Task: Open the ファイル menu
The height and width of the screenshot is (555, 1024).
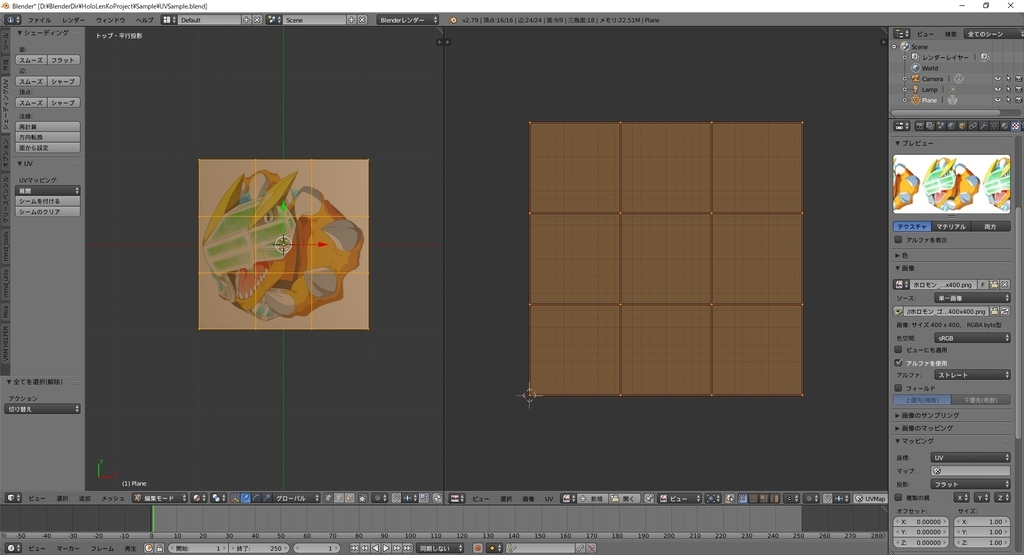Action: pos(39,20)
